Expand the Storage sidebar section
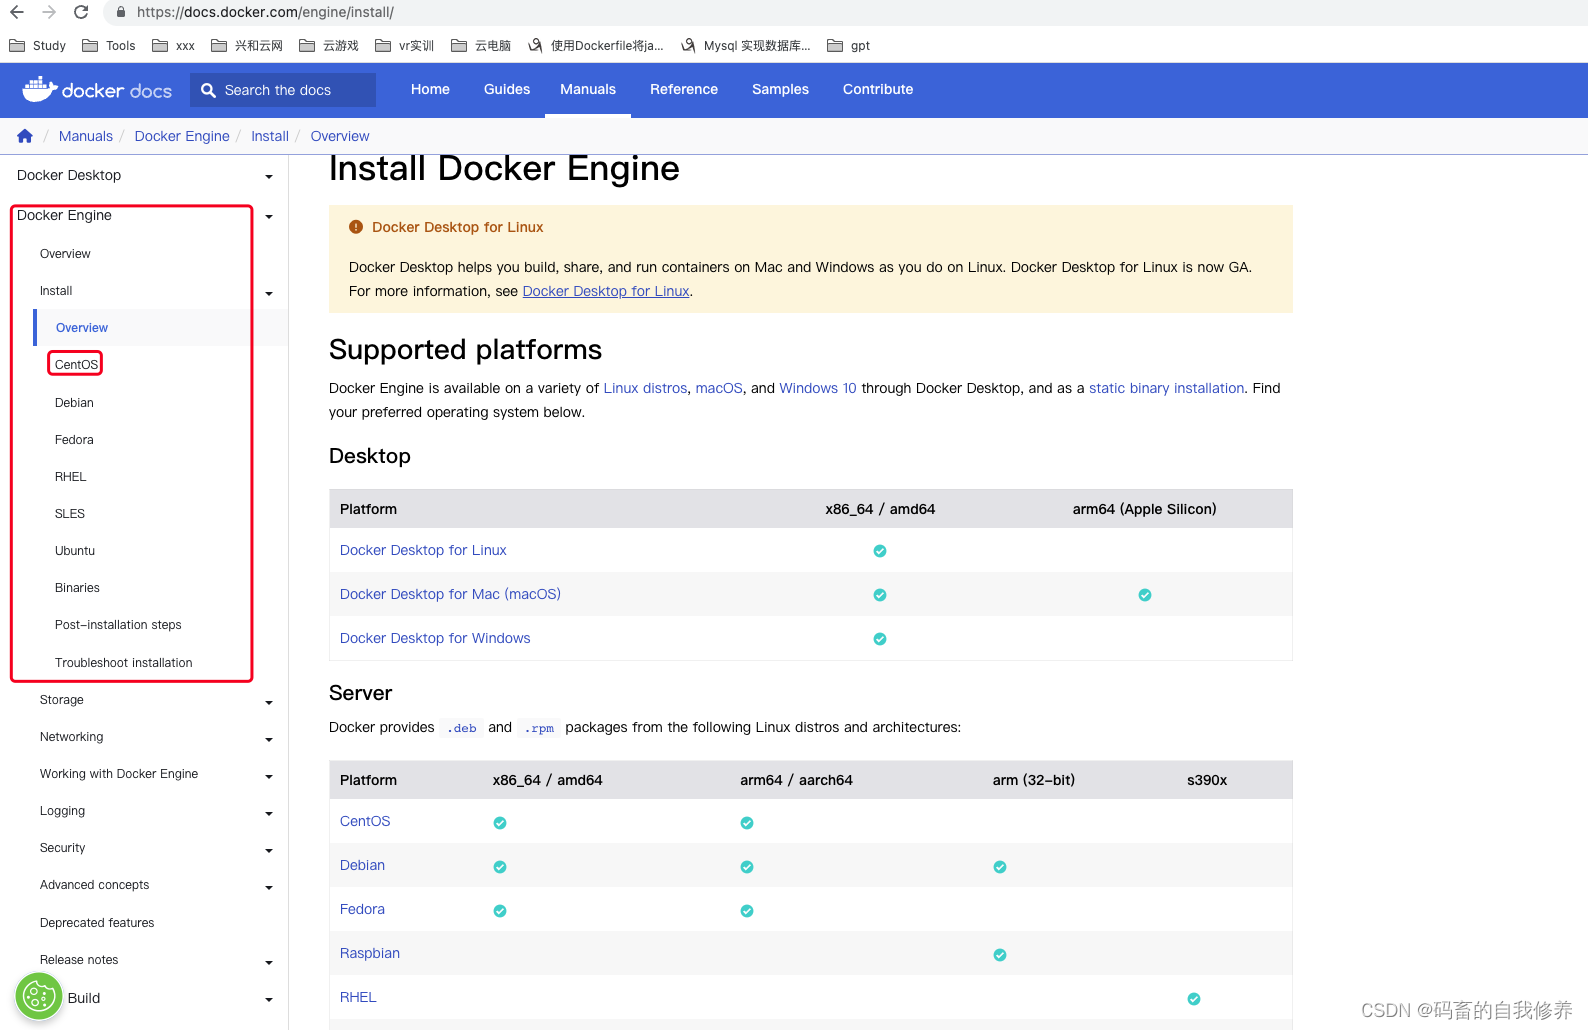 pos(268,702)
